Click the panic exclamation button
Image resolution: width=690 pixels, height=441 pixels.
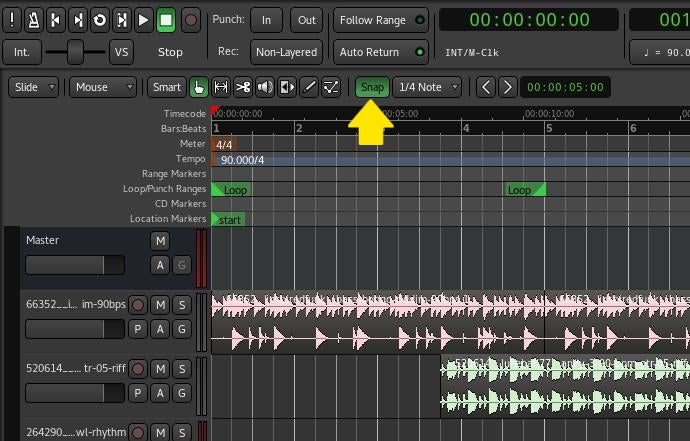click(13, 19)
